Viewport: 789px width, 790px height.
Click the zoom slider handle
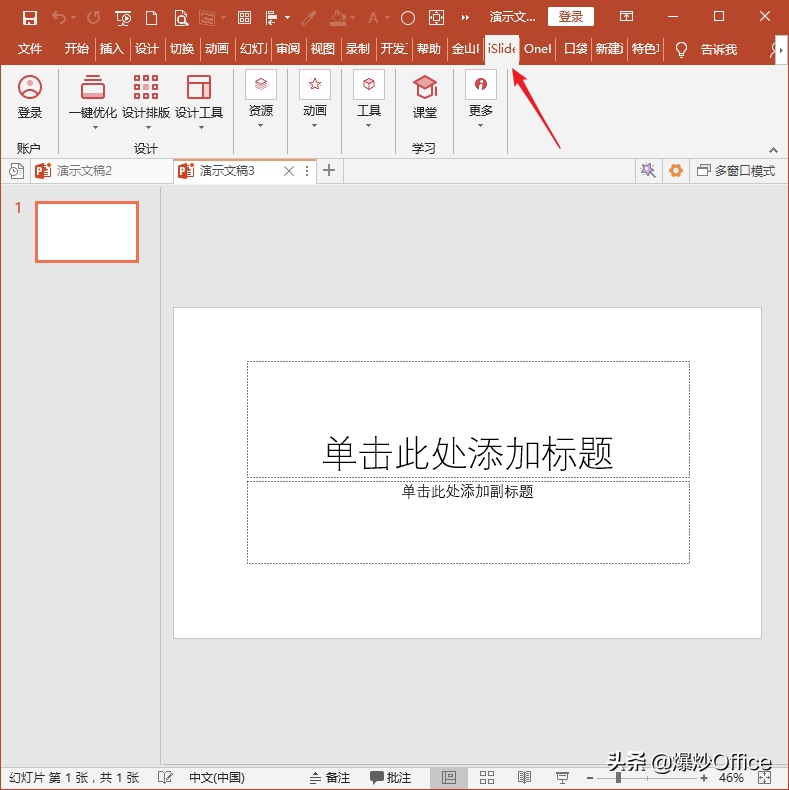point(618,778)
